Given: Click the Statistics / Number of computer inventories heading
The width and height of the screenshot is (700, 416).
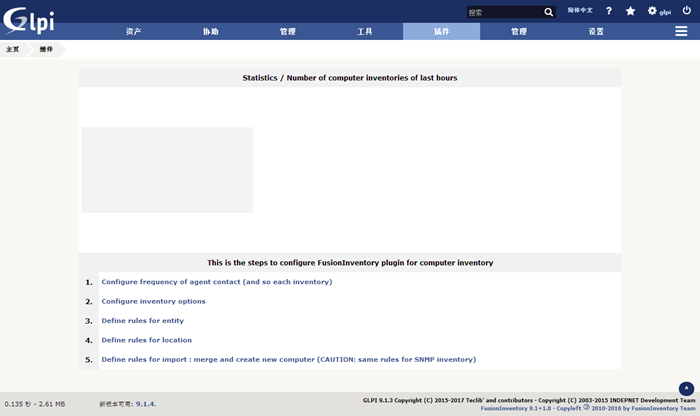Looking at the screenshot, I should pos(350,78).
